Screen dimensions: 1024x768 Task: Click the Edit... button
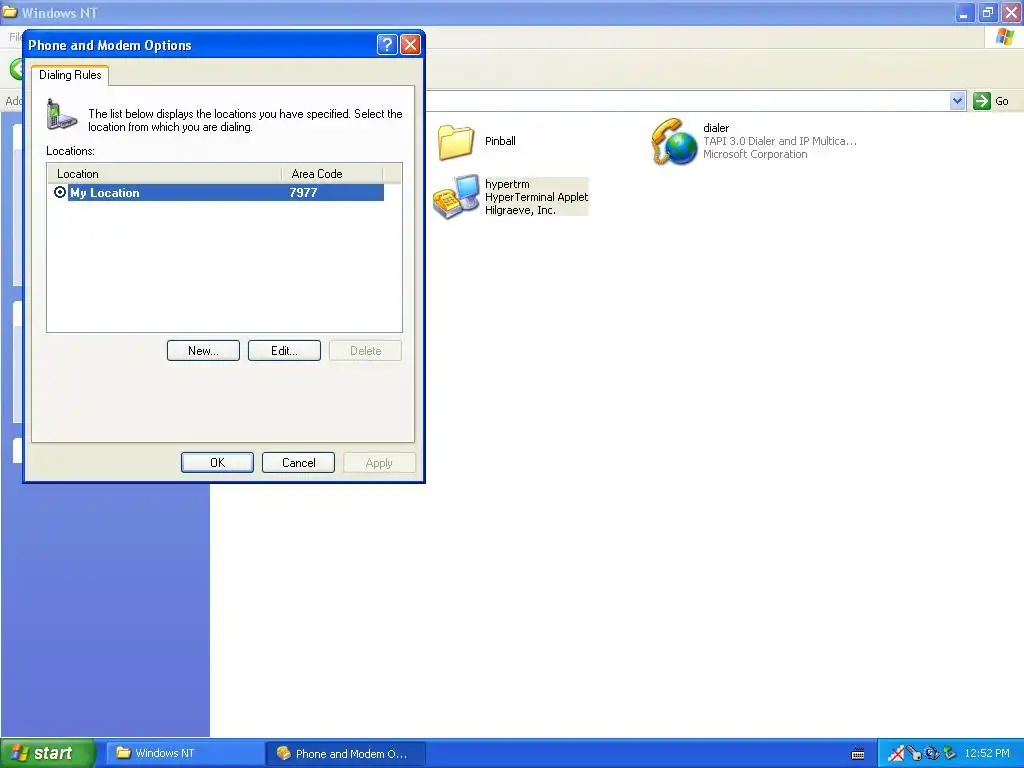tap(284, 351)
